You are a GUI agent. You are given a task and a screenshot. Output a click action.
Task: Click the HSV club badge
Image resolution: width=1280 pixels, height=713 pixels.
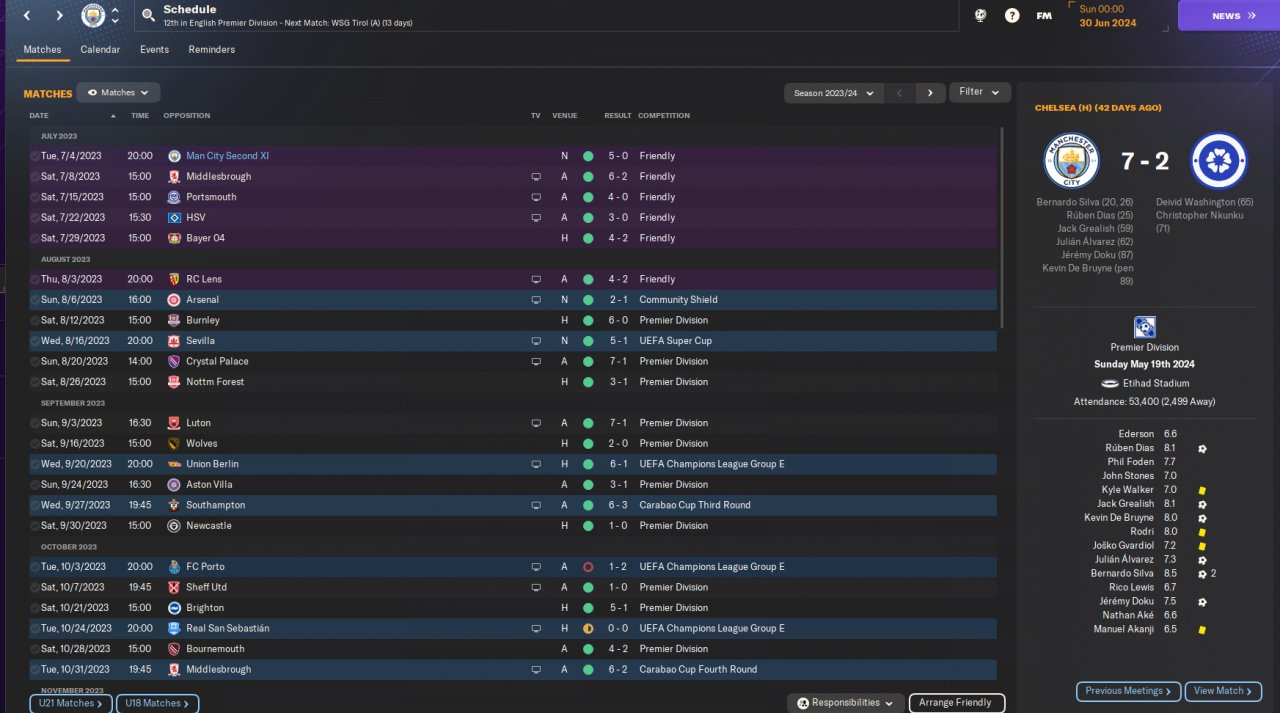[x=174, y=218]
